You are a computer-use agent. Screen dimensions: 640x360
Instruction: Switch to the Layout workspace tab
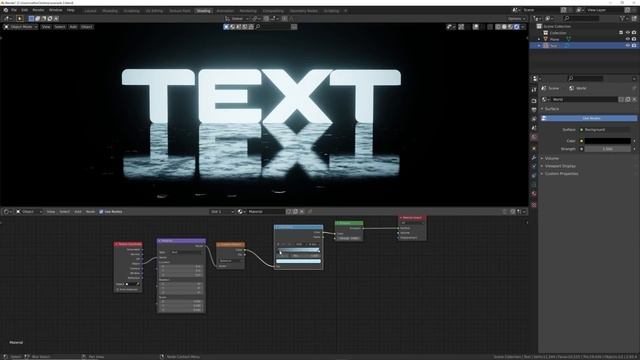[90, 11]
